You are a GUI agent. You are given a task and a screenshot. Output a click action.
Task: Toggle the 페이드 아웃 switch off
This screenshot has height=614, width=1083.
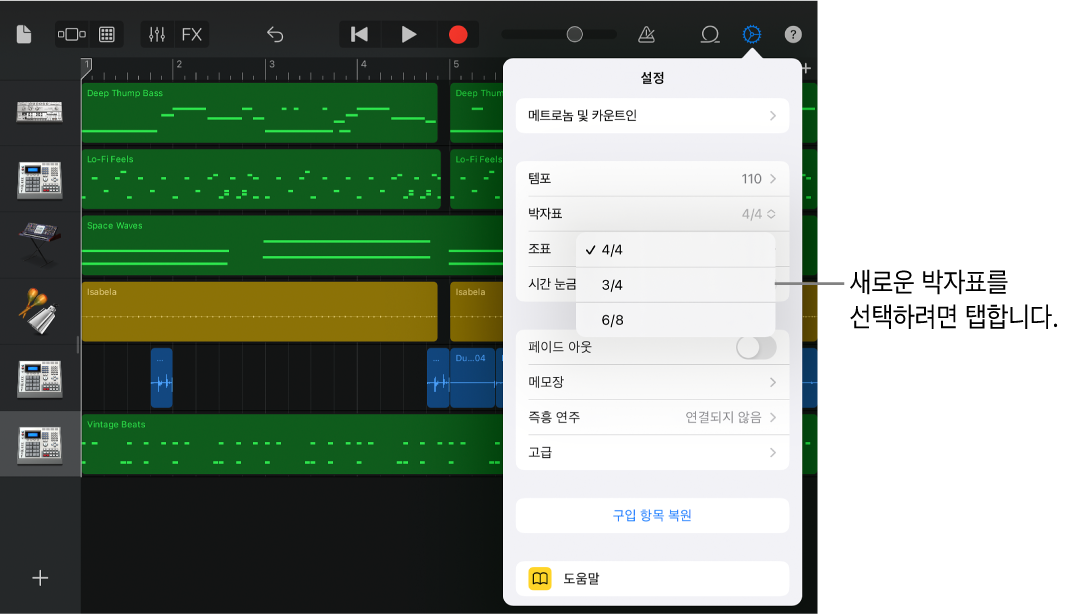point(757,347)
